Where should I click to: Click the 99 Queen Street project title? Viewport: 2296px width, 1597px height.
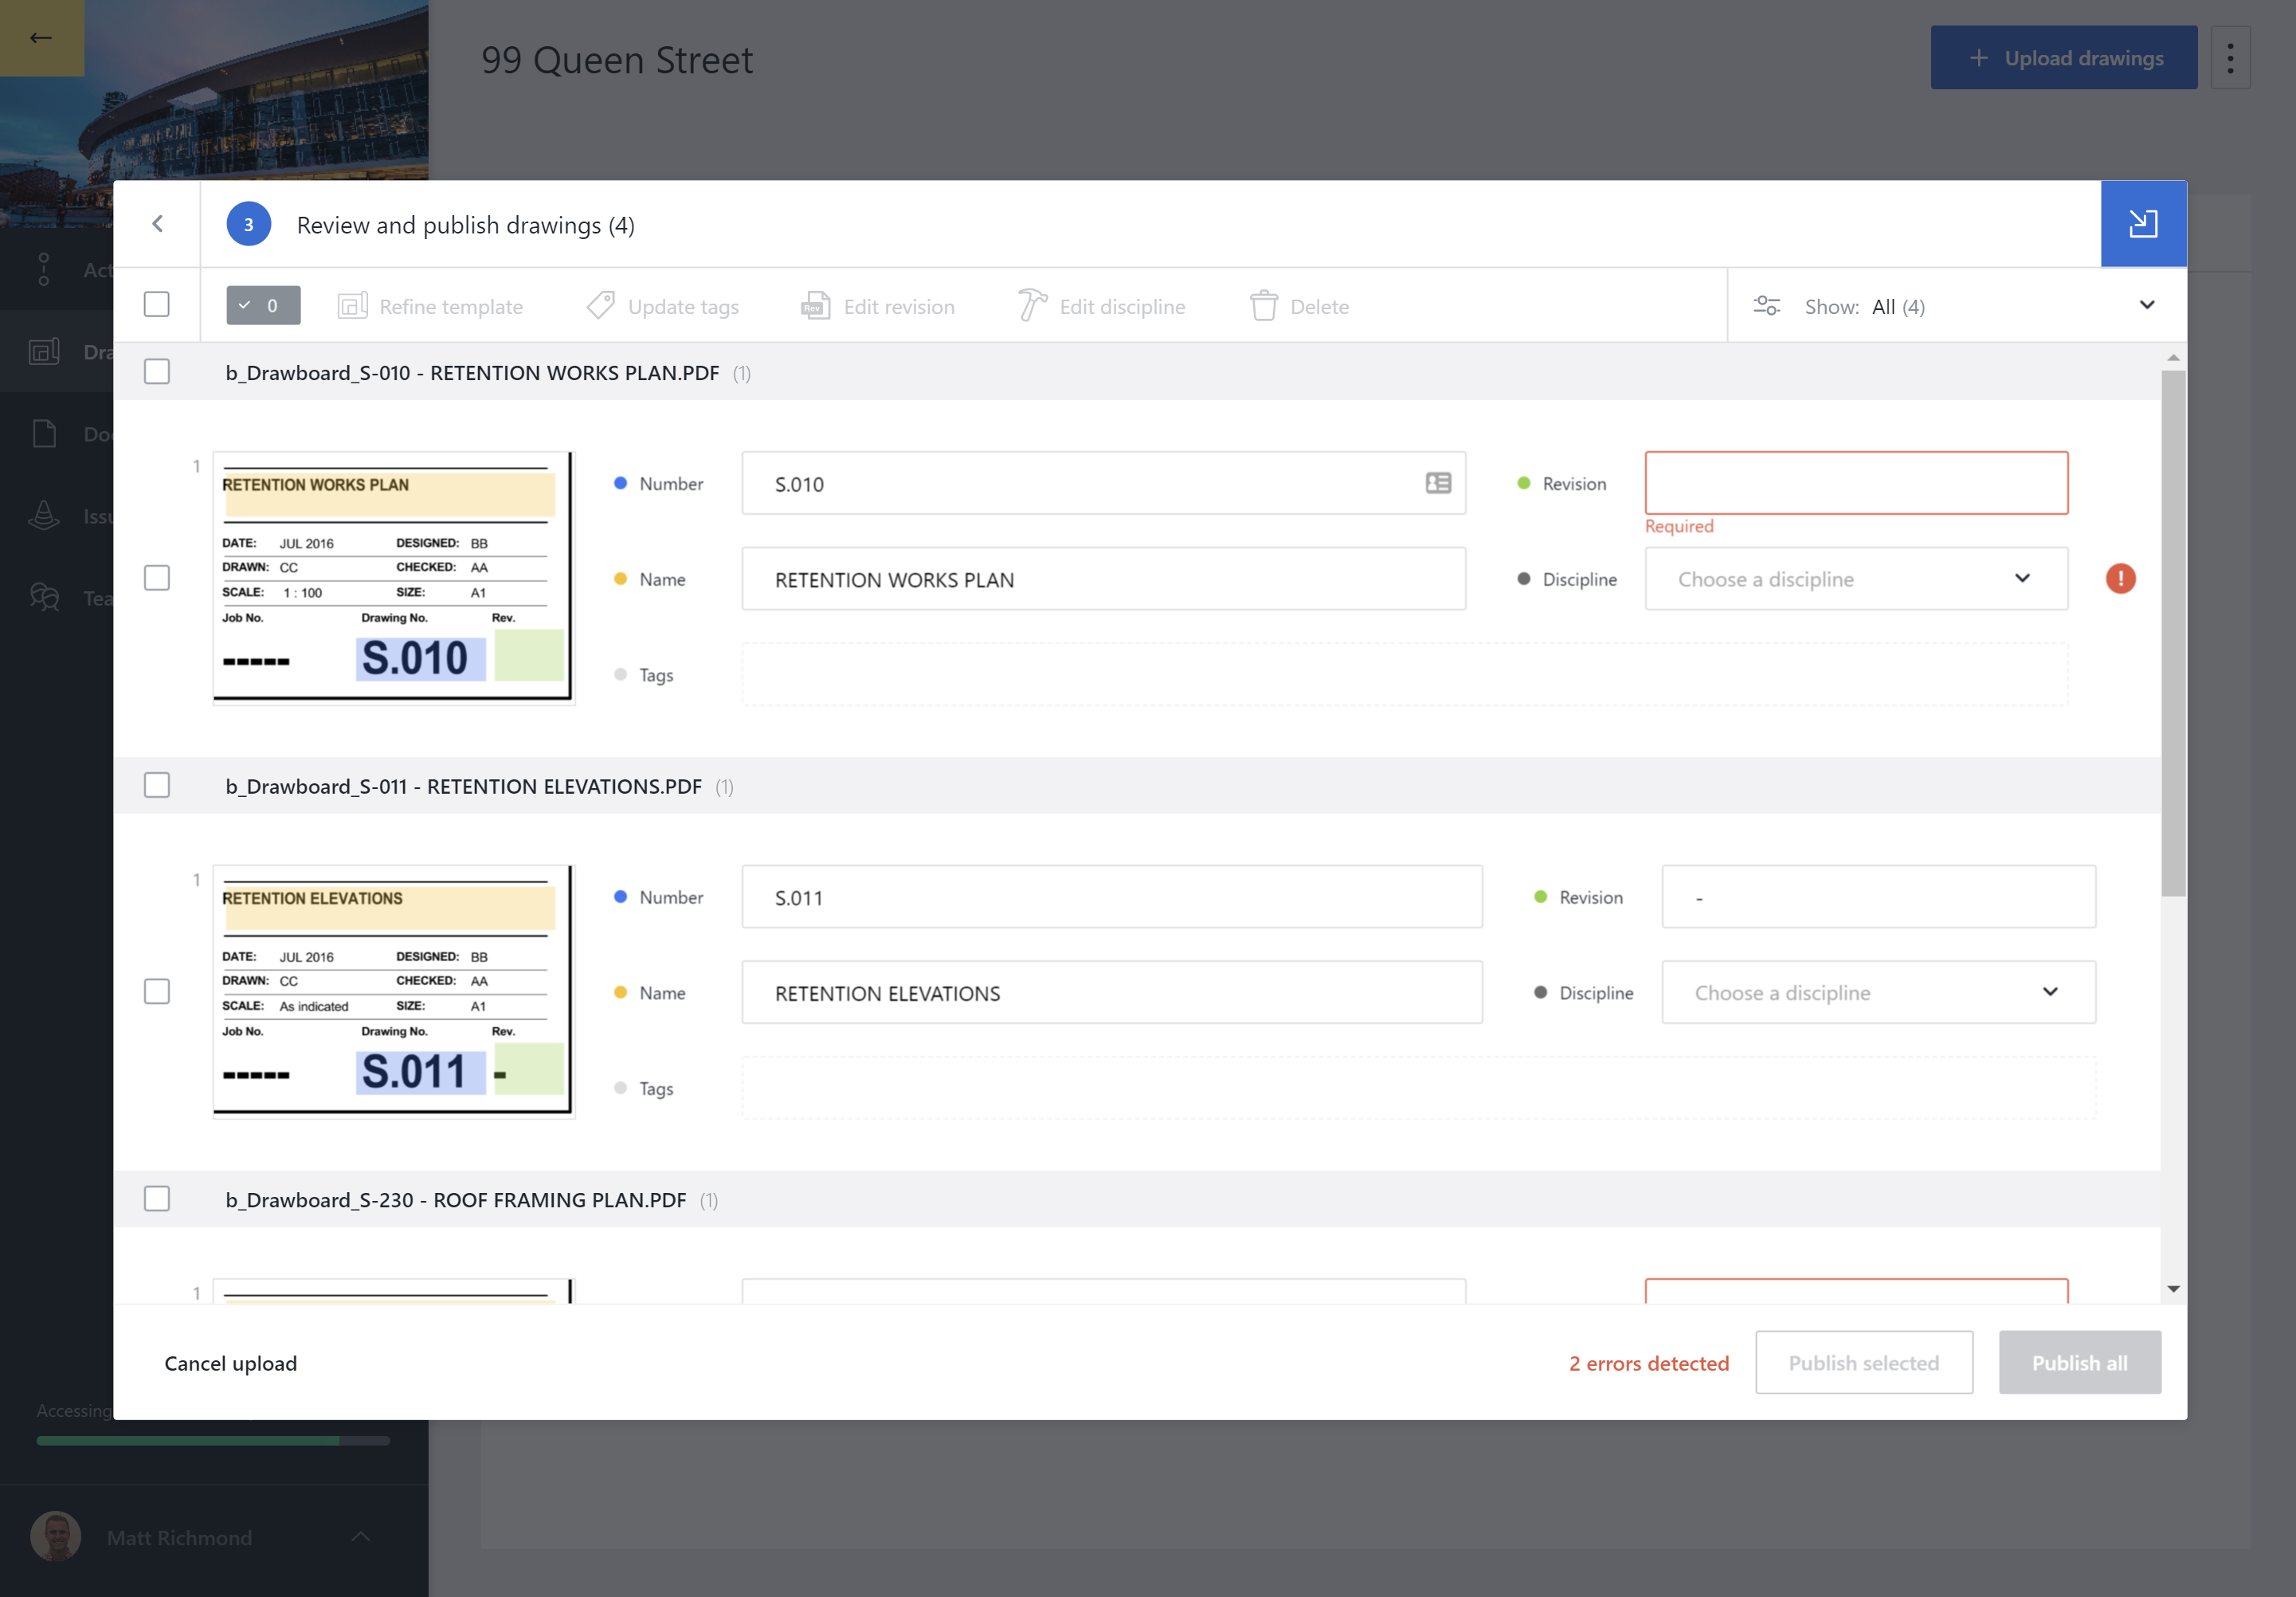point(617,60)
